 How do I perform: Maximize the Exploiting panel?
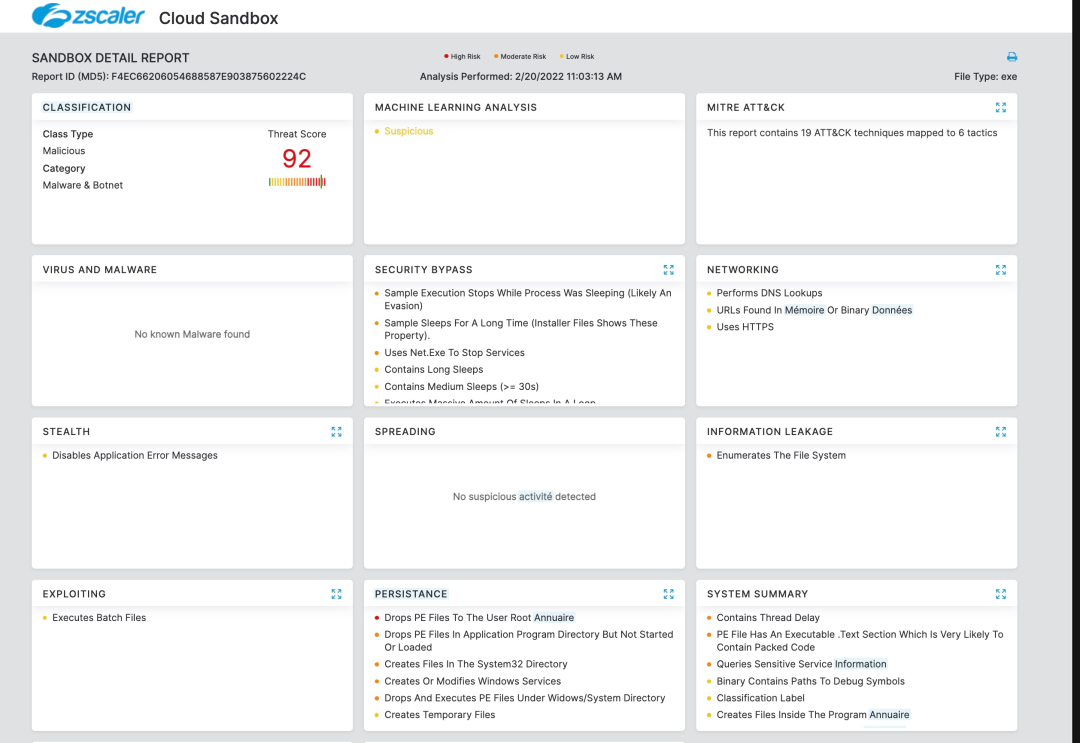point(336,593)
